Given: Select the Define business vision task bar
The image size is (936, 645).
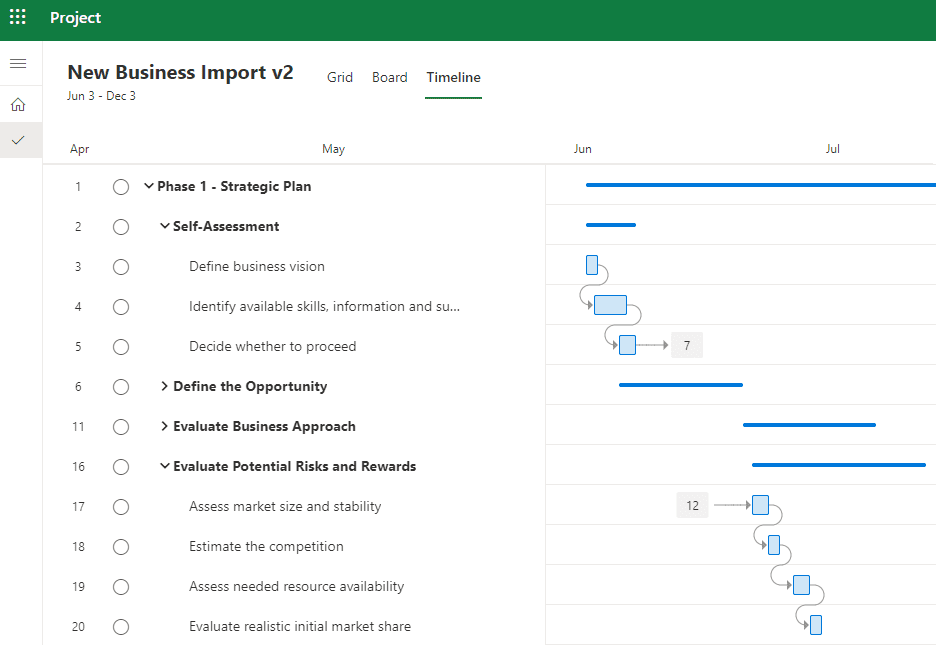Looking at the screenshot, I should coord(592,265).
